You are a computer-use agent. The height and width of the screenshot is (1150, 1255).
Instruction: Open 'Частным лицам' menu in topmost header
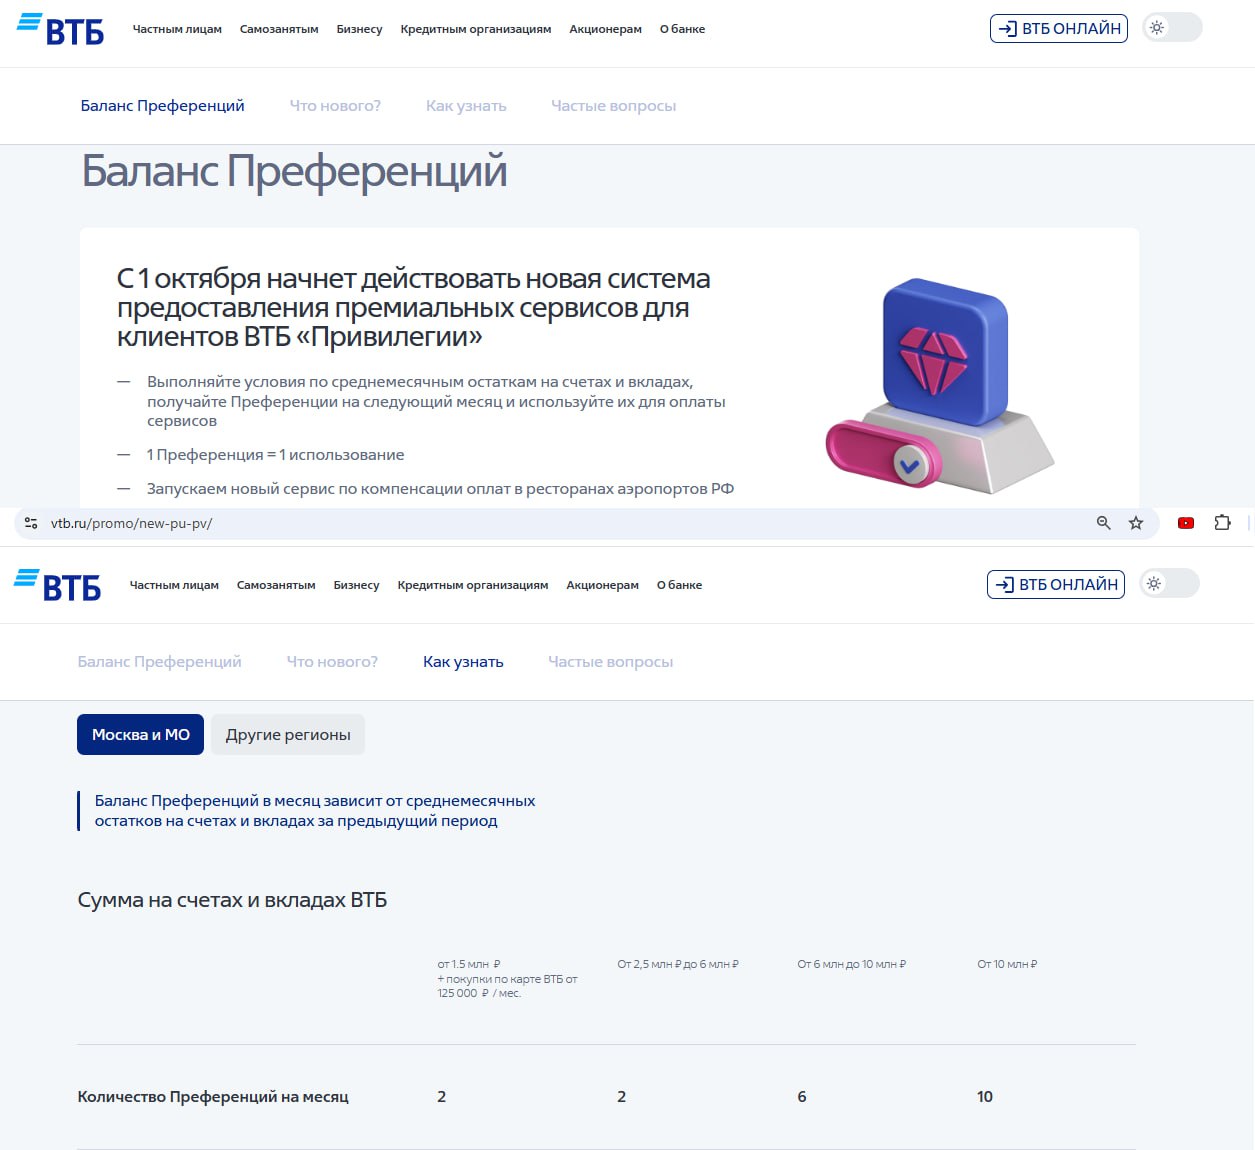[177, 29]
